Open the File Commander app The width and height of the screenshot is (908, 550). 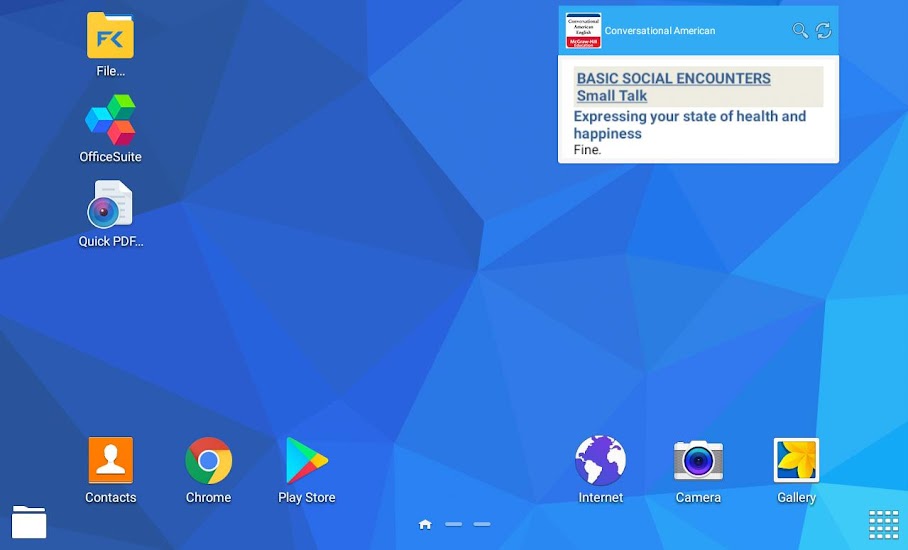coord(110,37)
